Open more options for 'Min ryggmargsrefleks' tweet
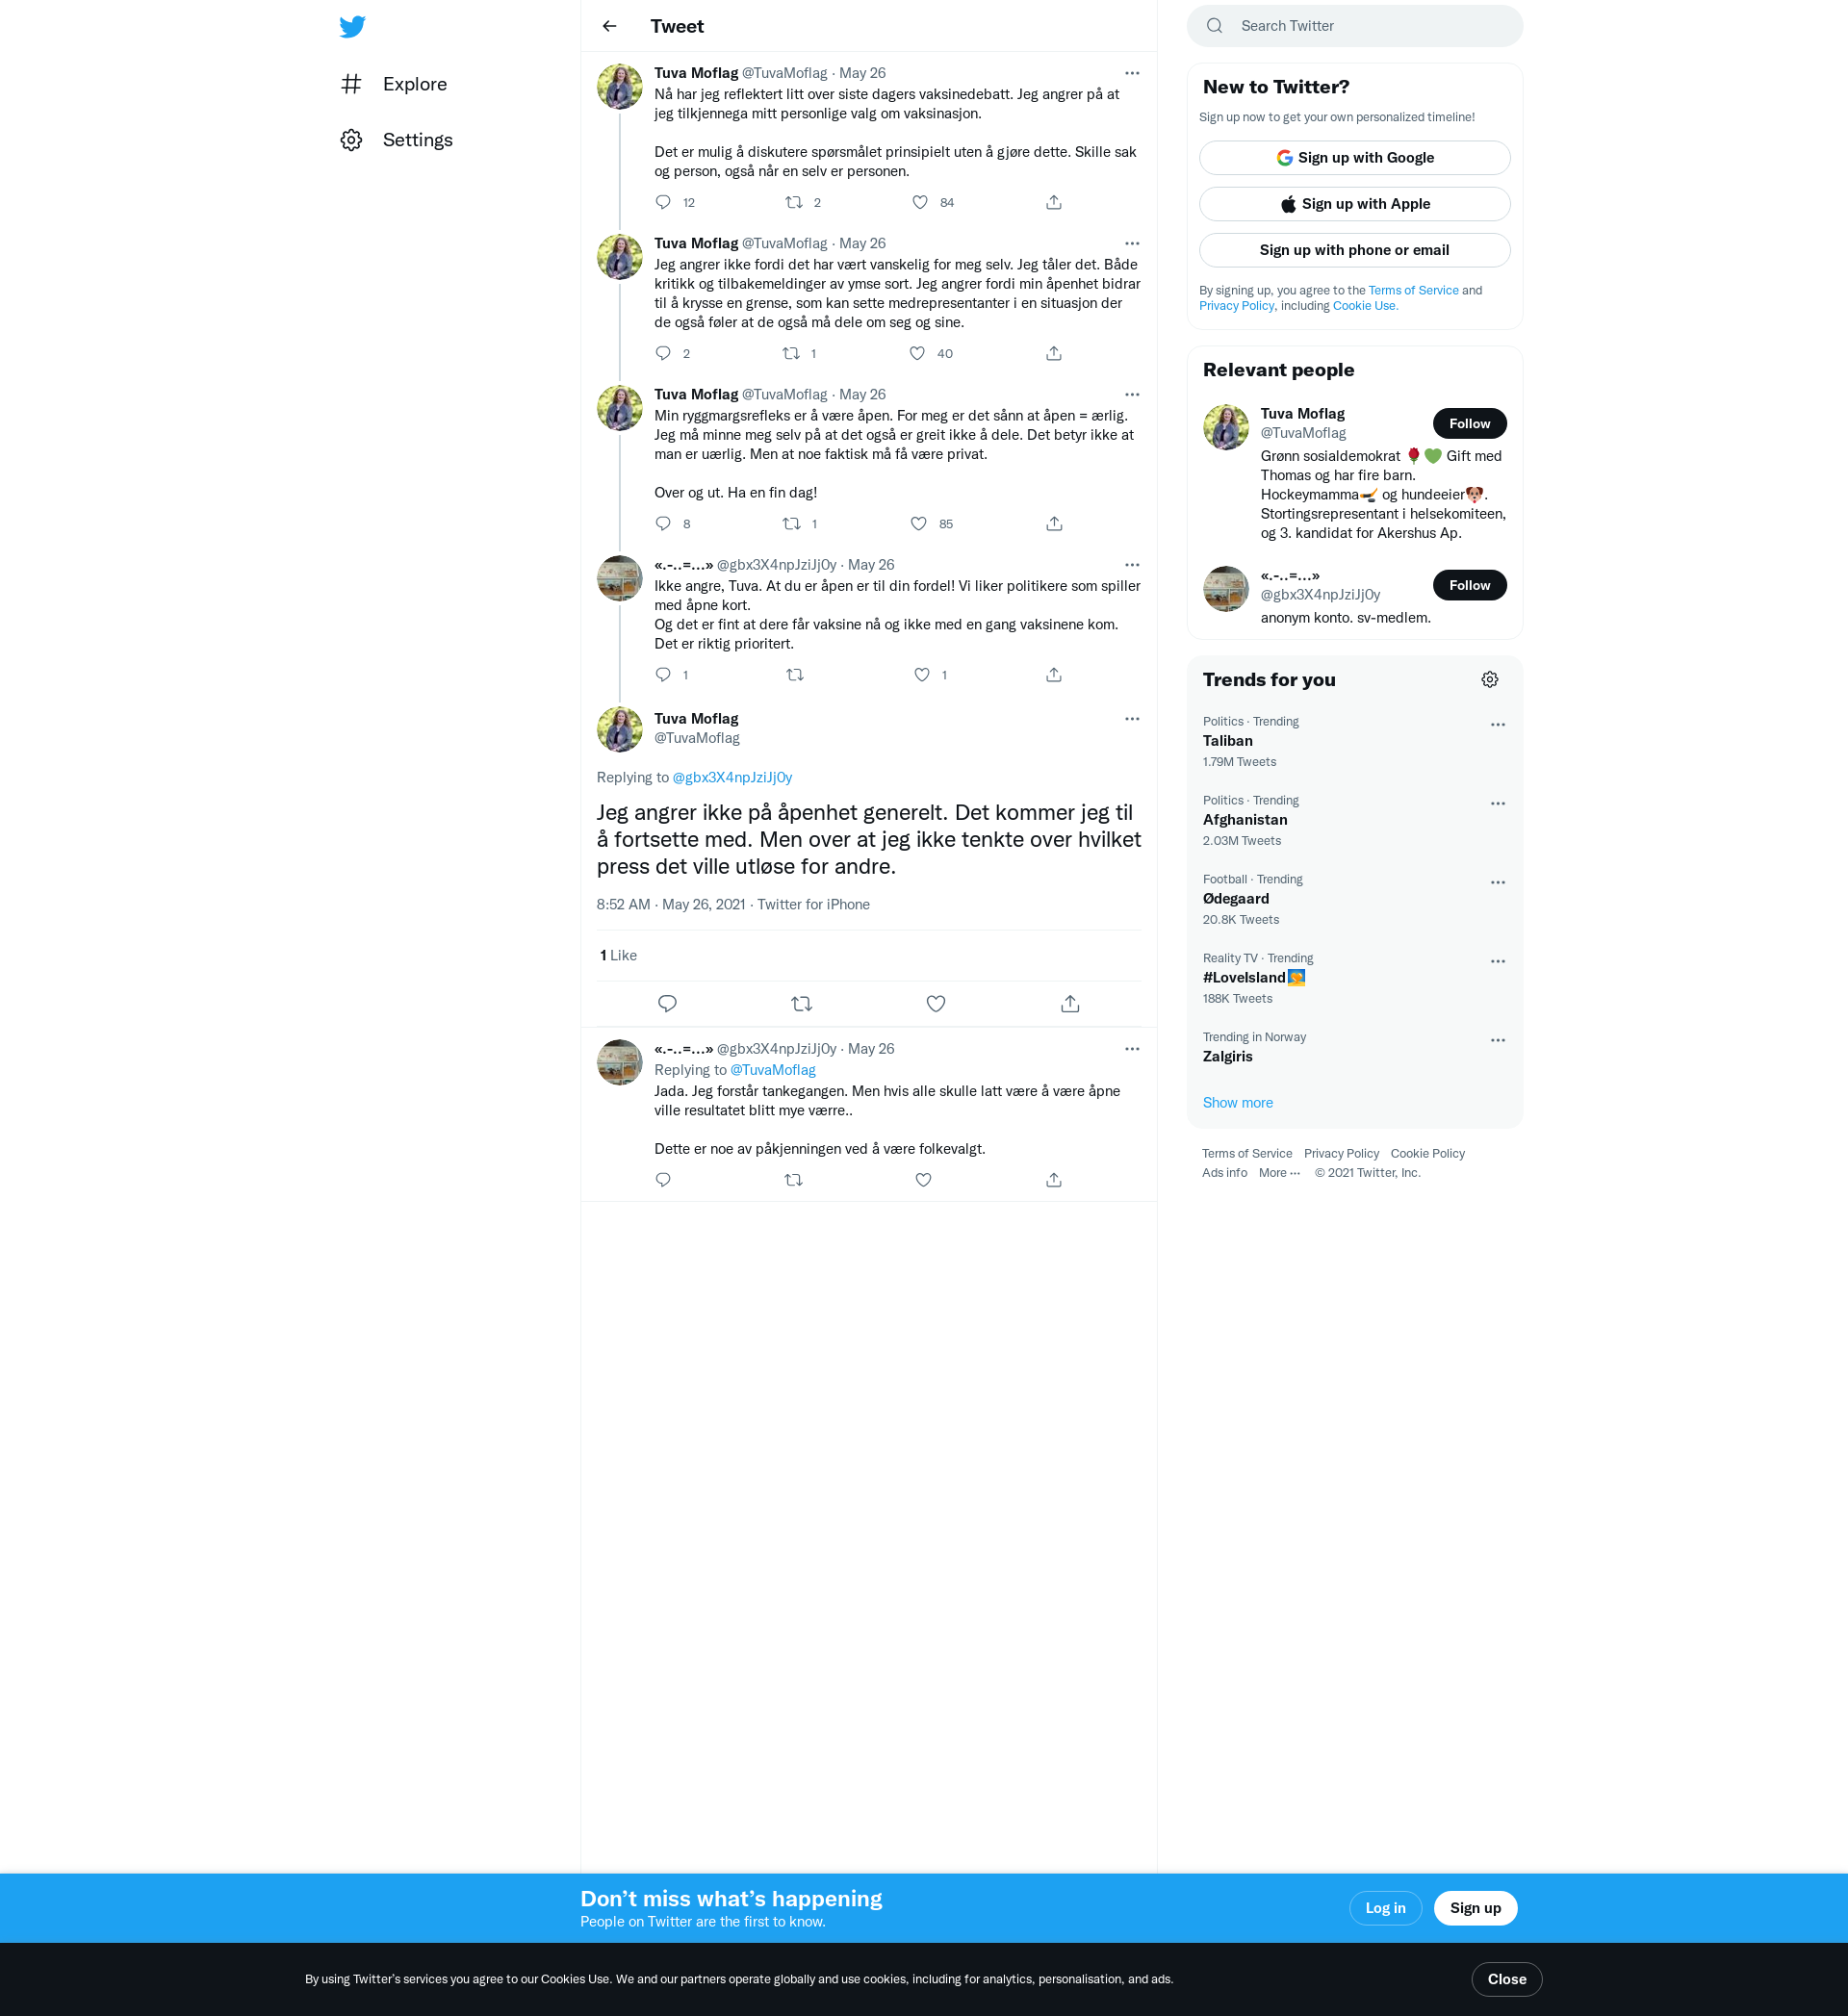Screen dimensions: 1848x2016 1132,395
